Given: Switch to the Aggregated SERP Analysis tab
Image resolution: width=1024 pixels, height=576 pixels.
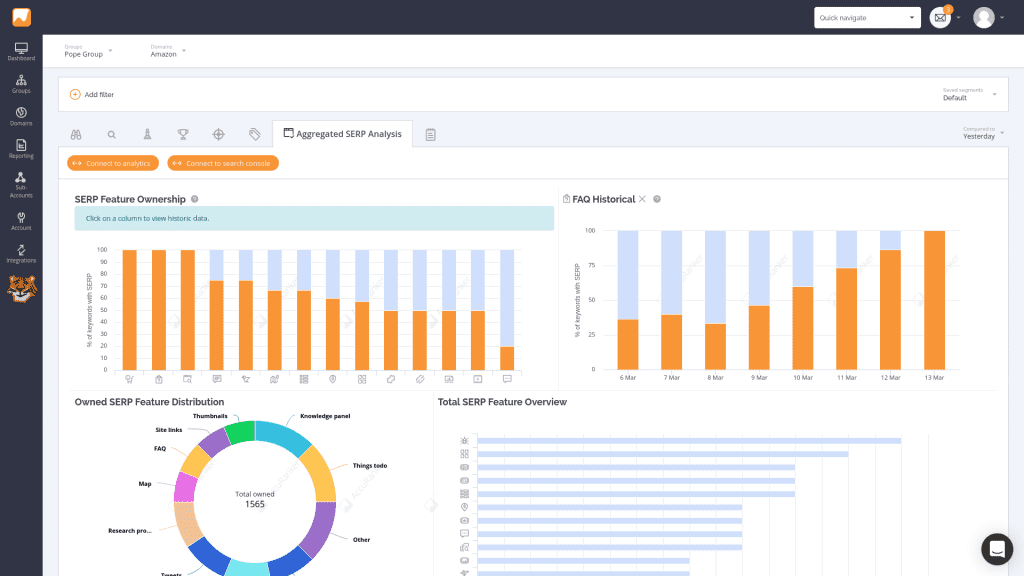Looking at the screenshot, I should [x=342, y=133].
